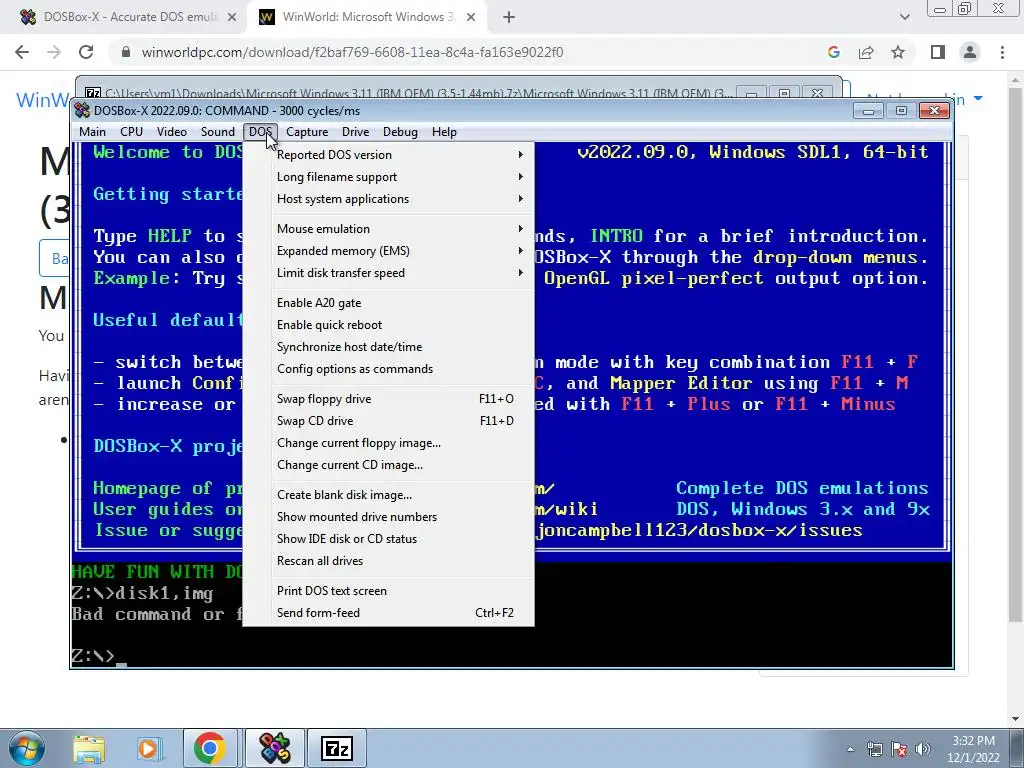This screenshot has width=1024, height=768.
Task: Reload the WinWorld page
Action: pos(86,52)
